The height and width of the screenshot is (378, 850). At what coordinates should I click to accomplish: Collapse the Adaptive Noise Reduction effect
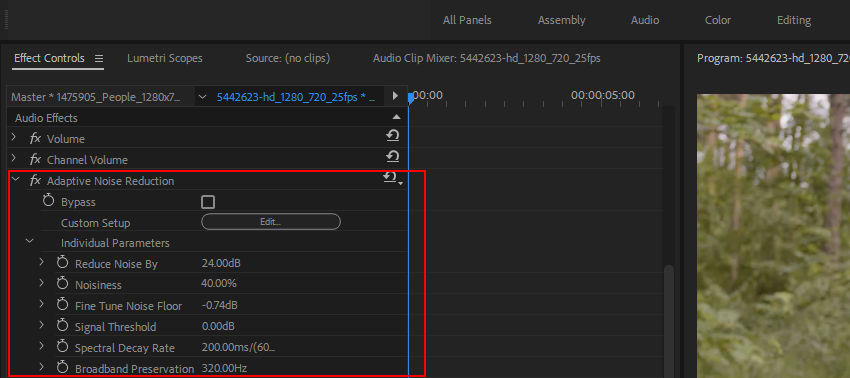[15, 180]
